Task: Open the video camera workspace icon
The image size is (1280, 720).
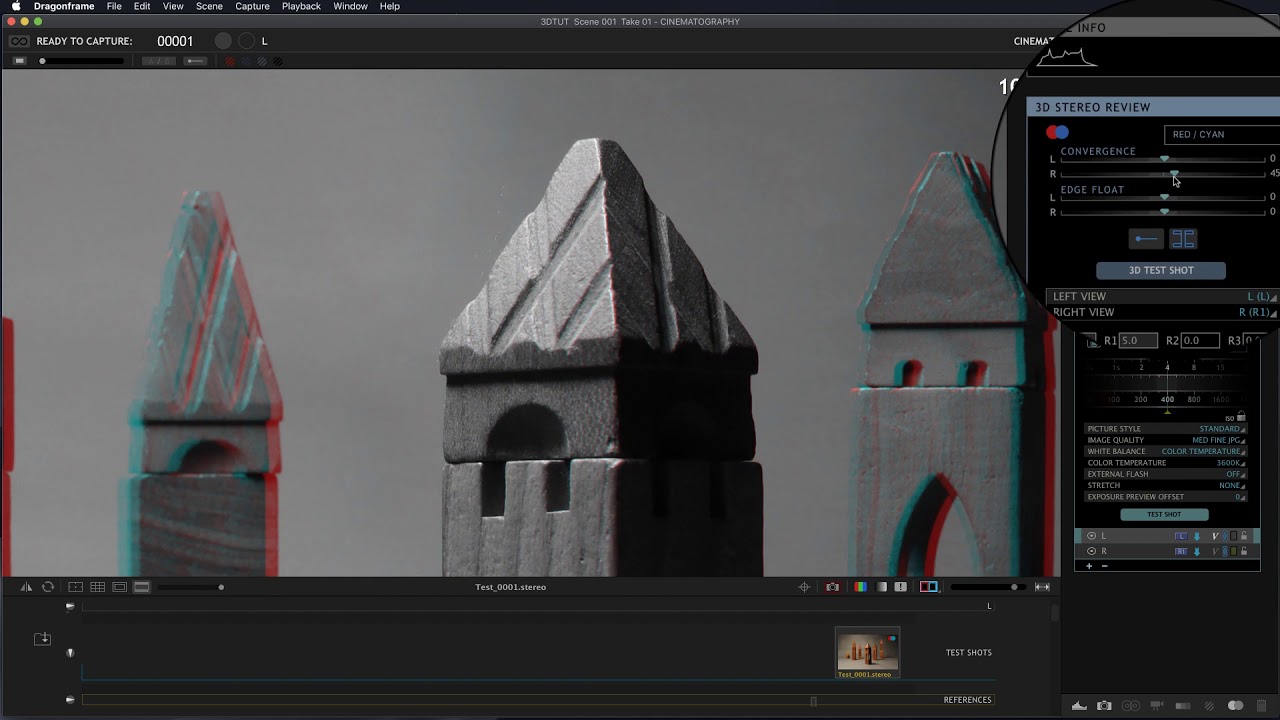Action: 1157,706
